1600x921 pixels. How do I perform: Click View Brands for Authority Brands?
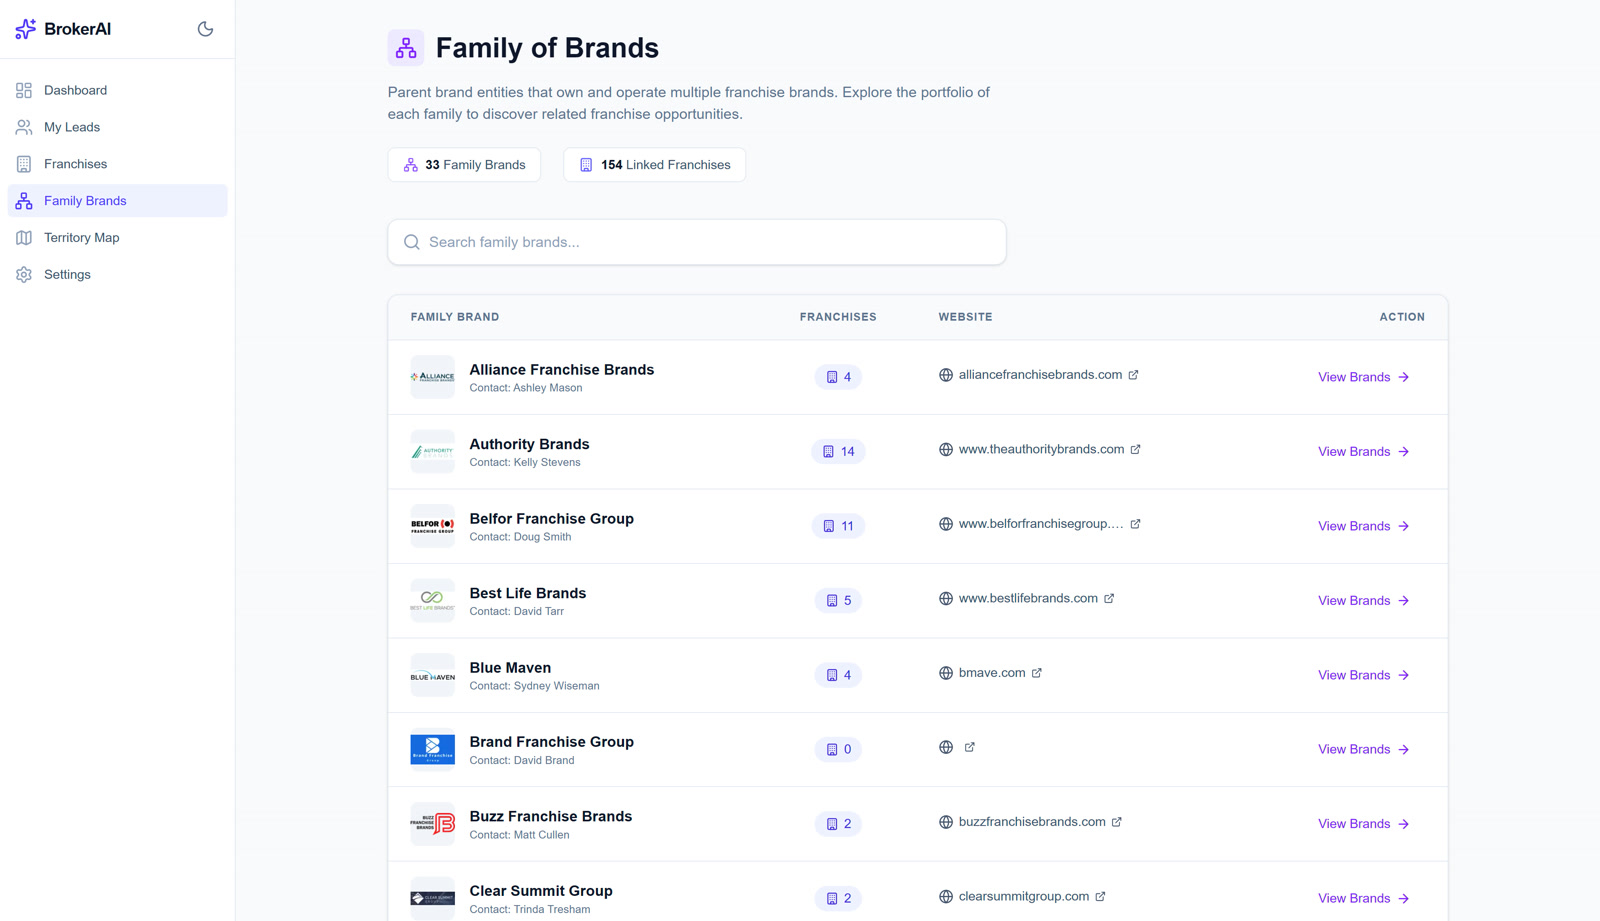(1362, 452)
